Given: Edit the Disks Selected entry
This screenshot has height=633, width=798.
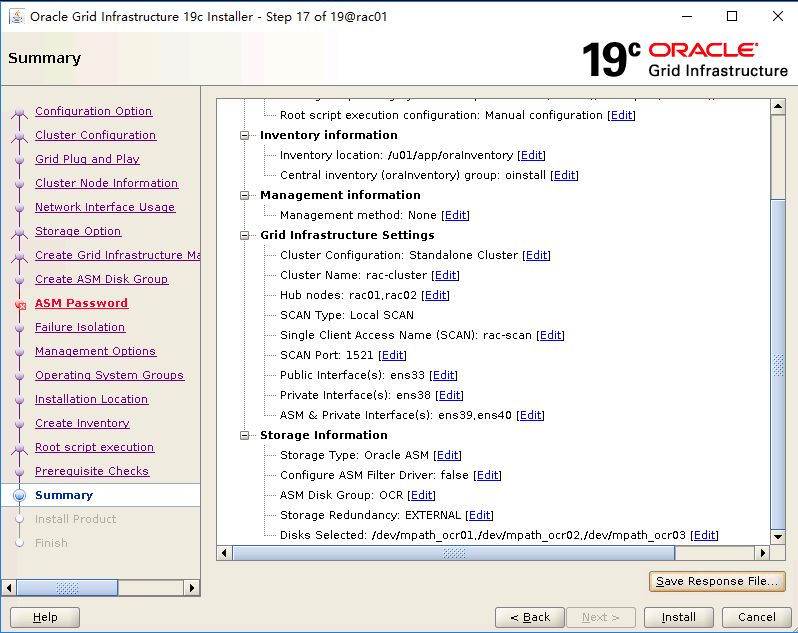Looking at the screenshot, I should 704,535.
